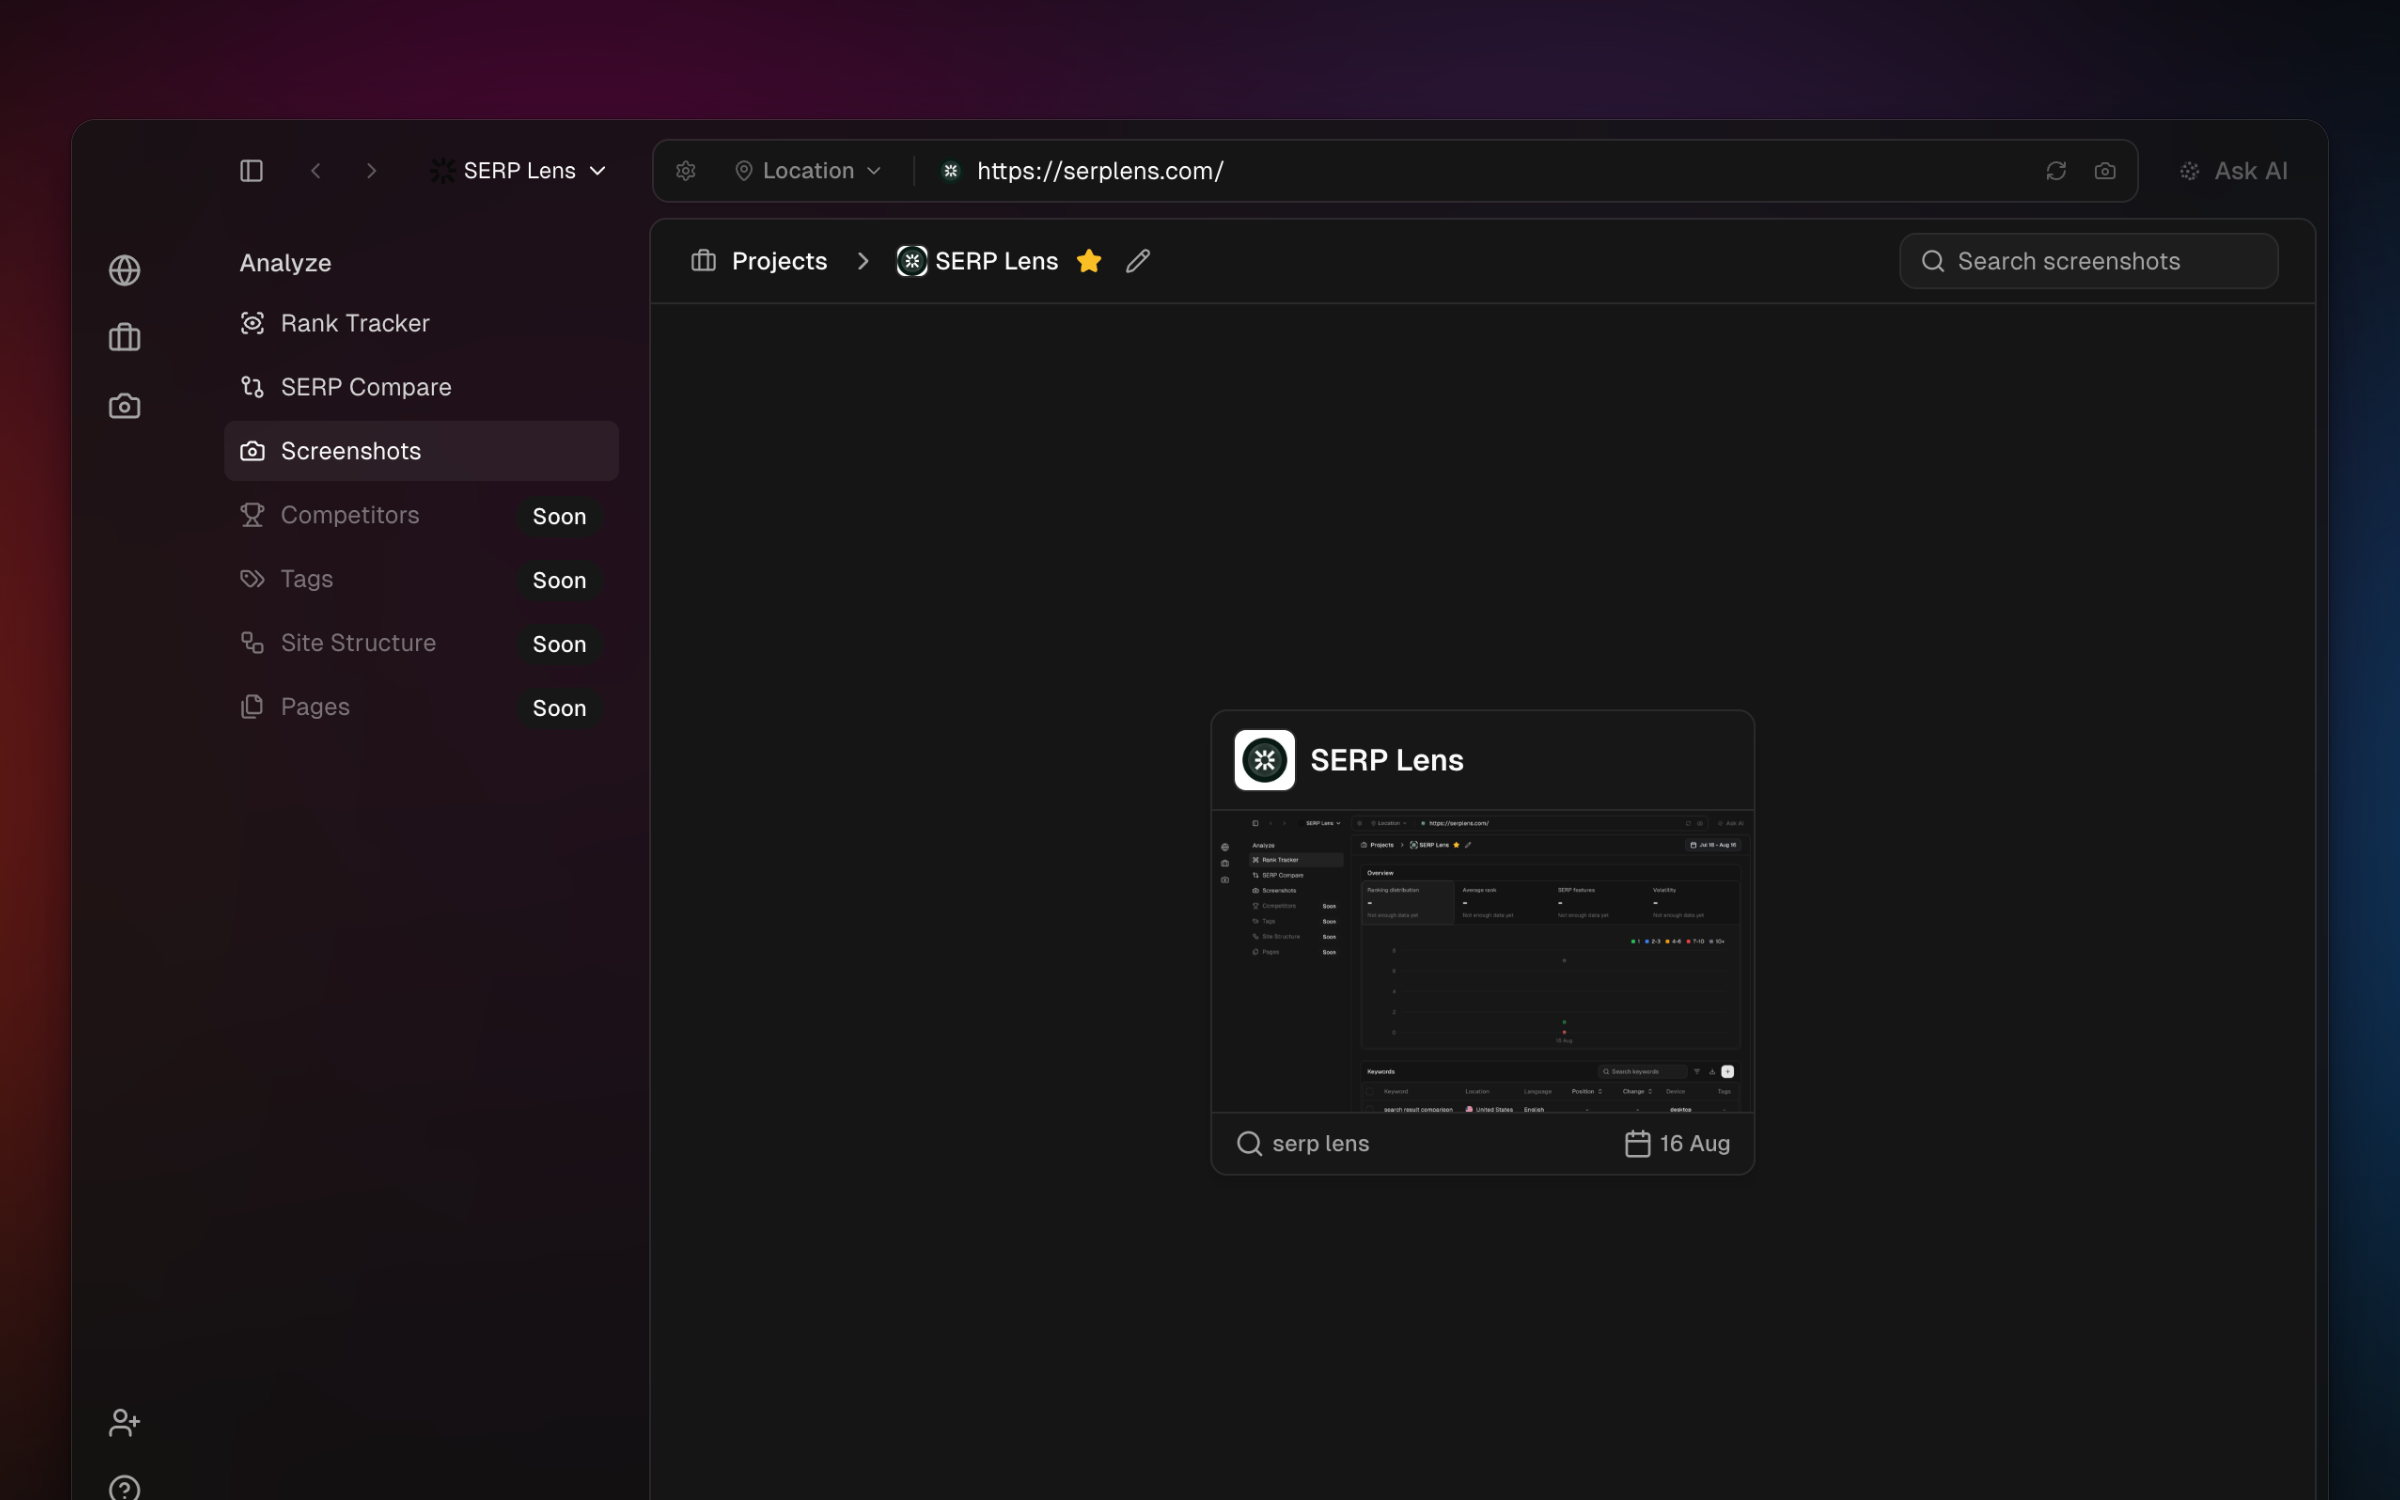Refresh using the reload icon
Screen dimensions: 2400x1500
(x=2056, y=171)
